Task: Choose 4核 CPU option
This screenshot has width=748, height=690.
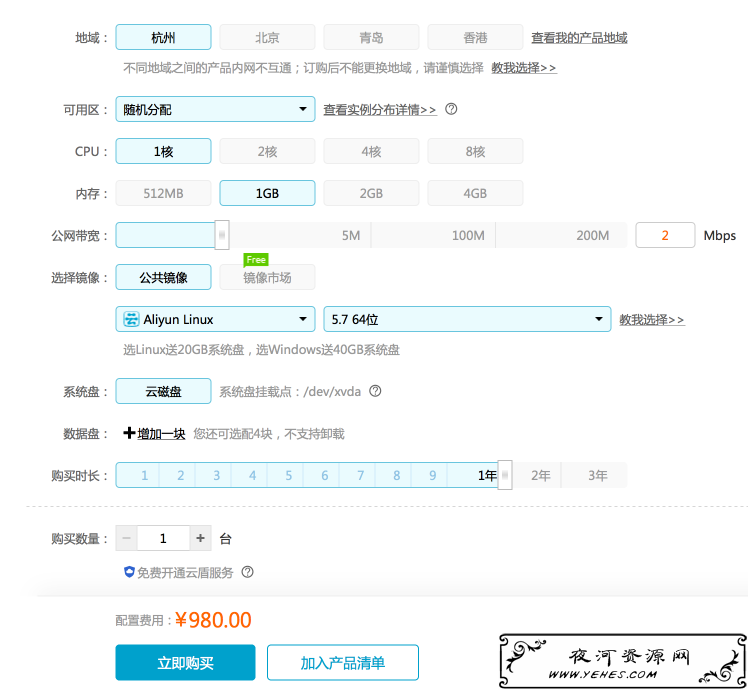Action: [371, 151]
